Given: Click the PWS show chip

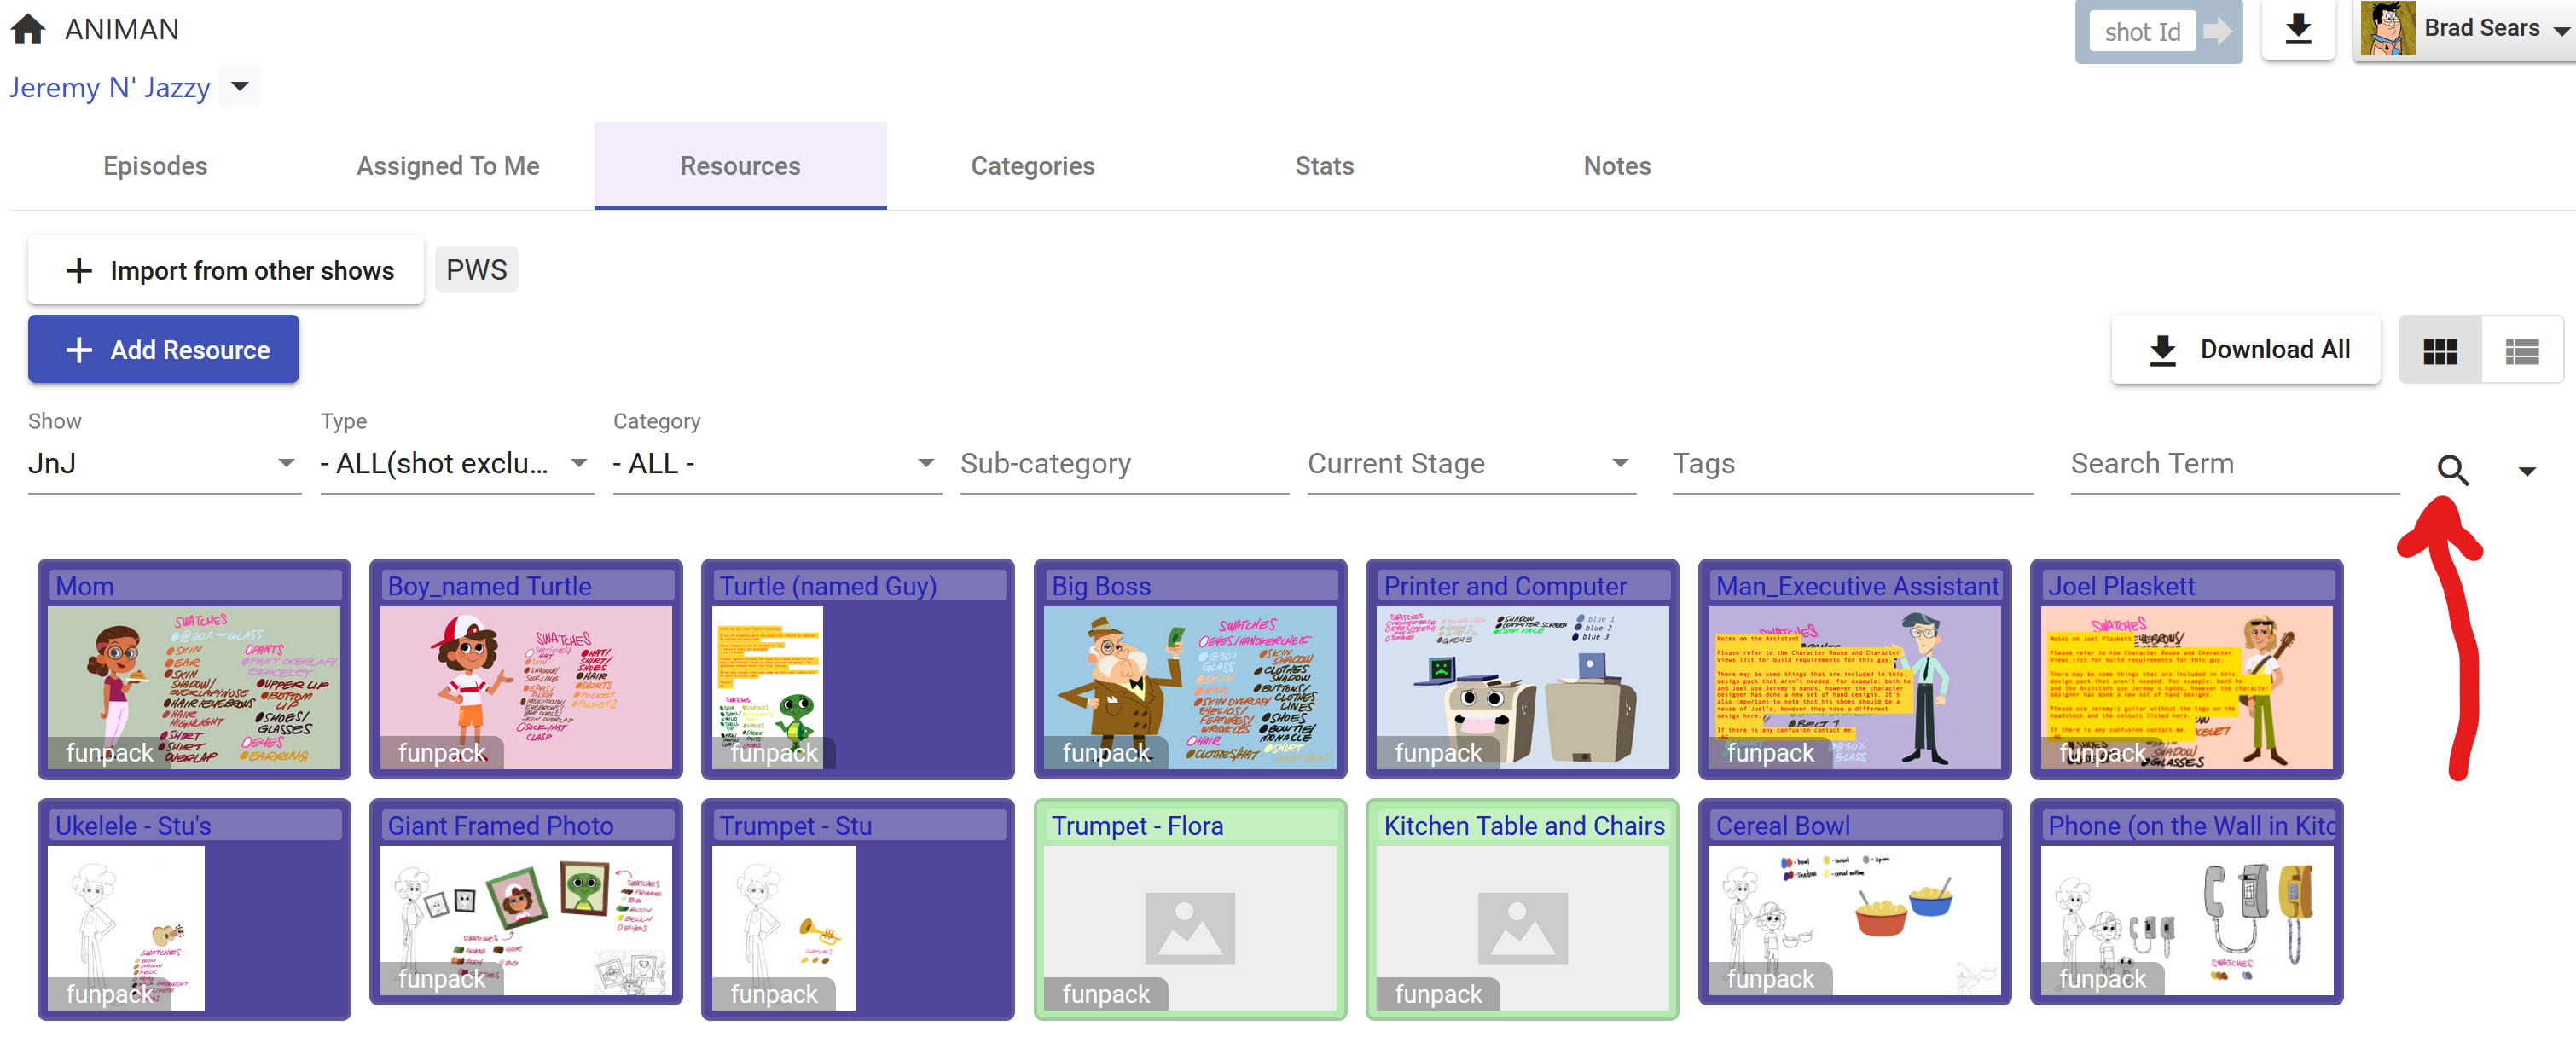Looking at the screenshot, I should click(x=476, y=270).
